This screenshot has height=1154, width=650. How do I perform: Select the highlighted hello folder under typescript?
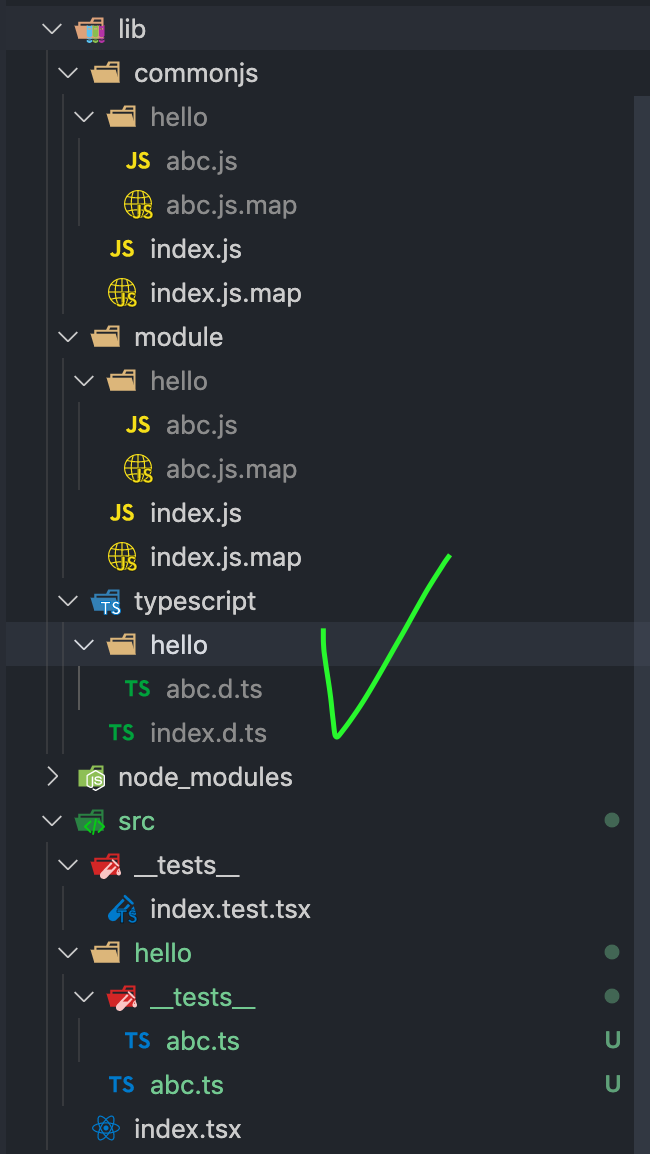click(179, 644)
